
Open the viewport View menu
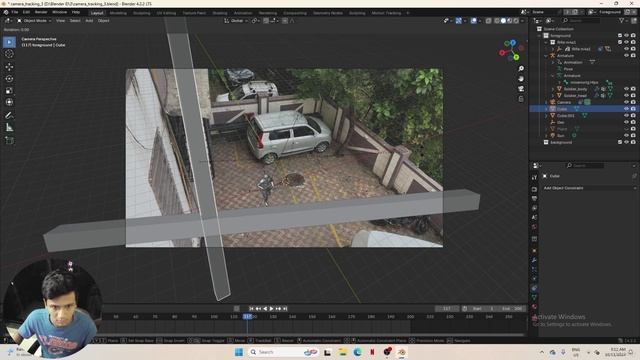[60, 20]
